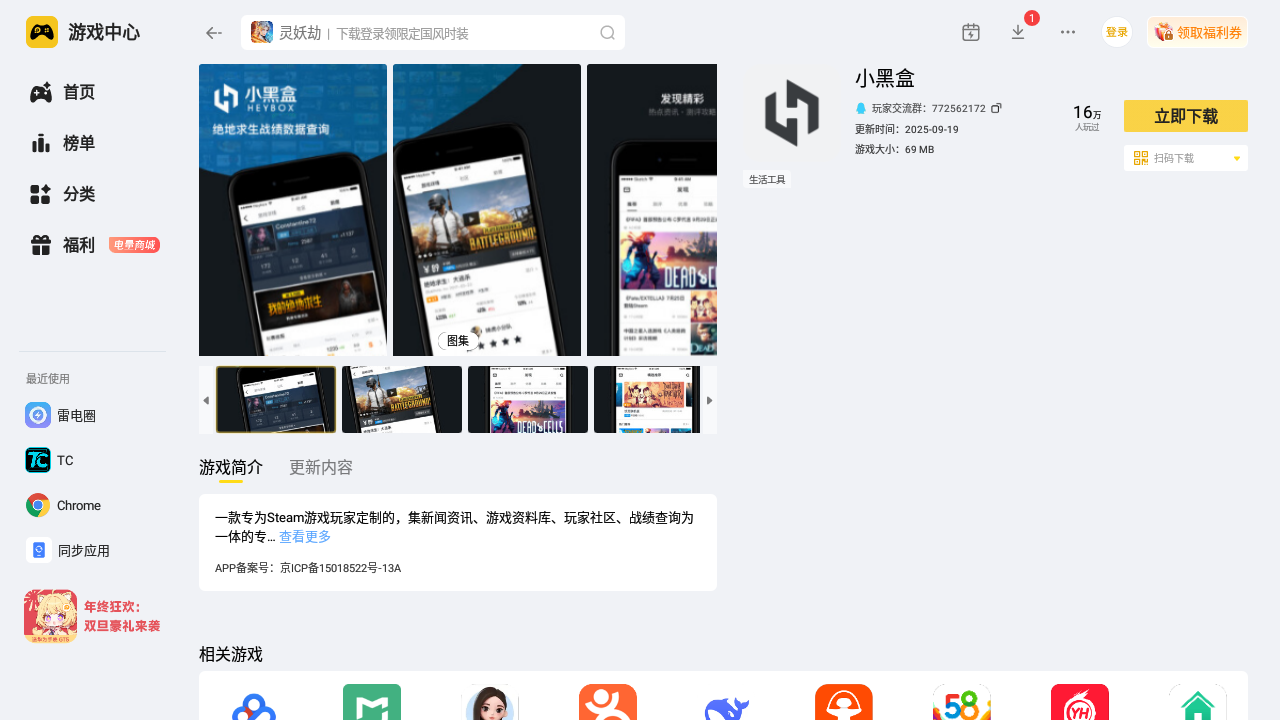Image resolution: width=1280 pixels, height=720 pixels.
Task: Copy the group number 772562172
Action: coord(996,108)
